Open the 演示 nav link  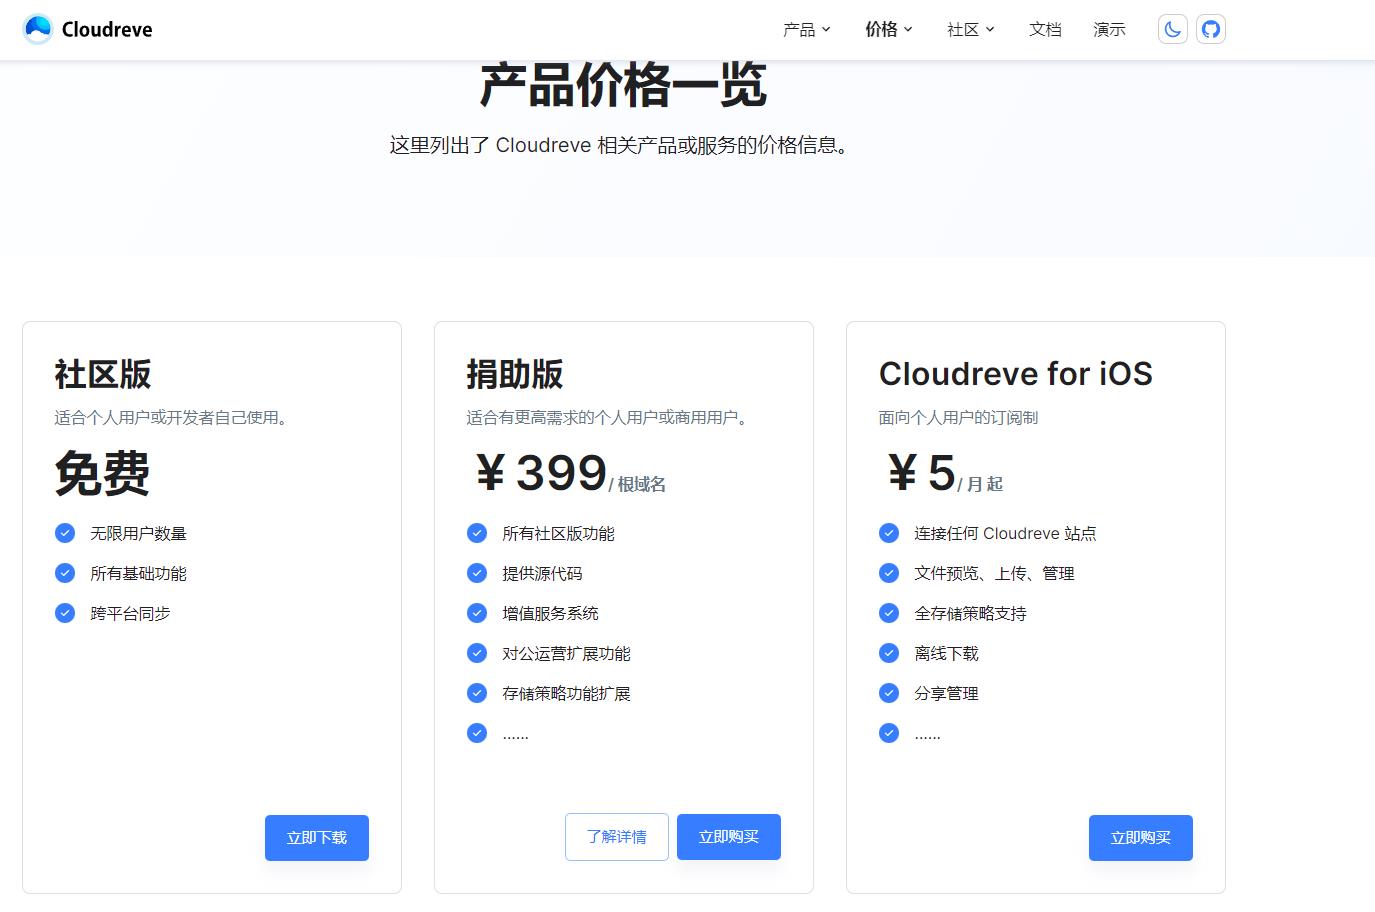[x=1109, y=30]
